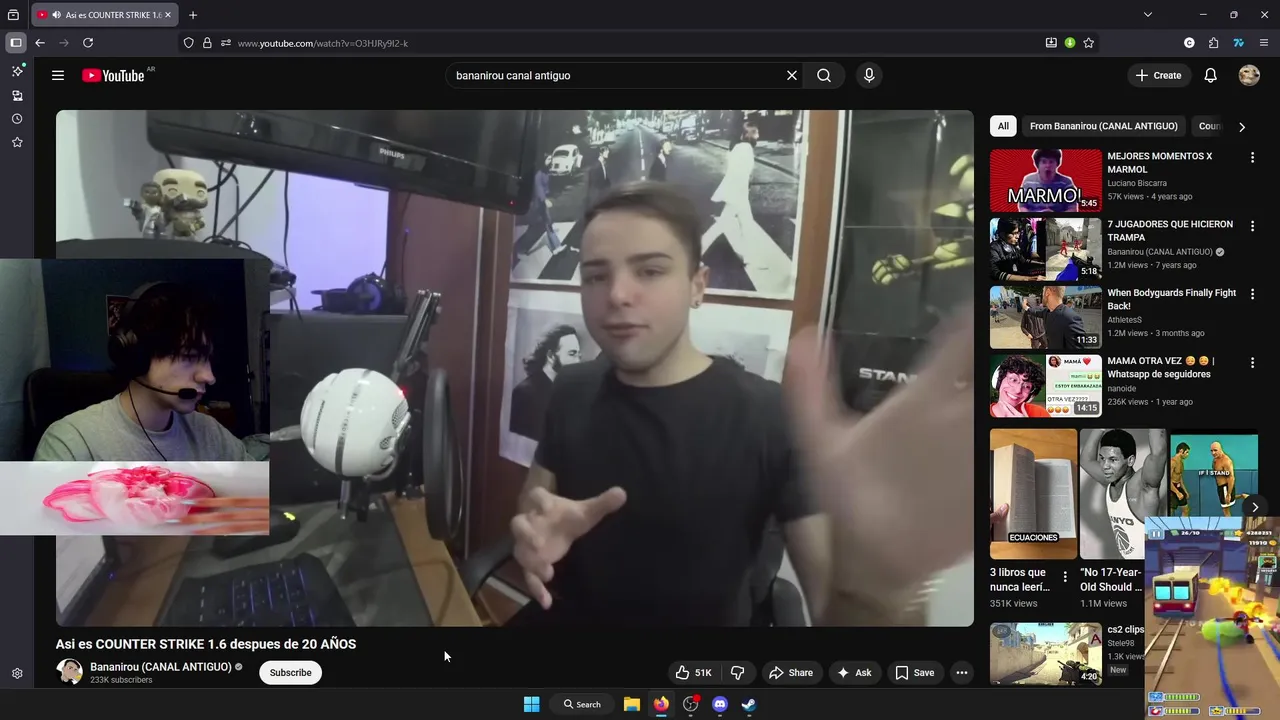
Task: Reload the current page
Action: tap(88, 43)
